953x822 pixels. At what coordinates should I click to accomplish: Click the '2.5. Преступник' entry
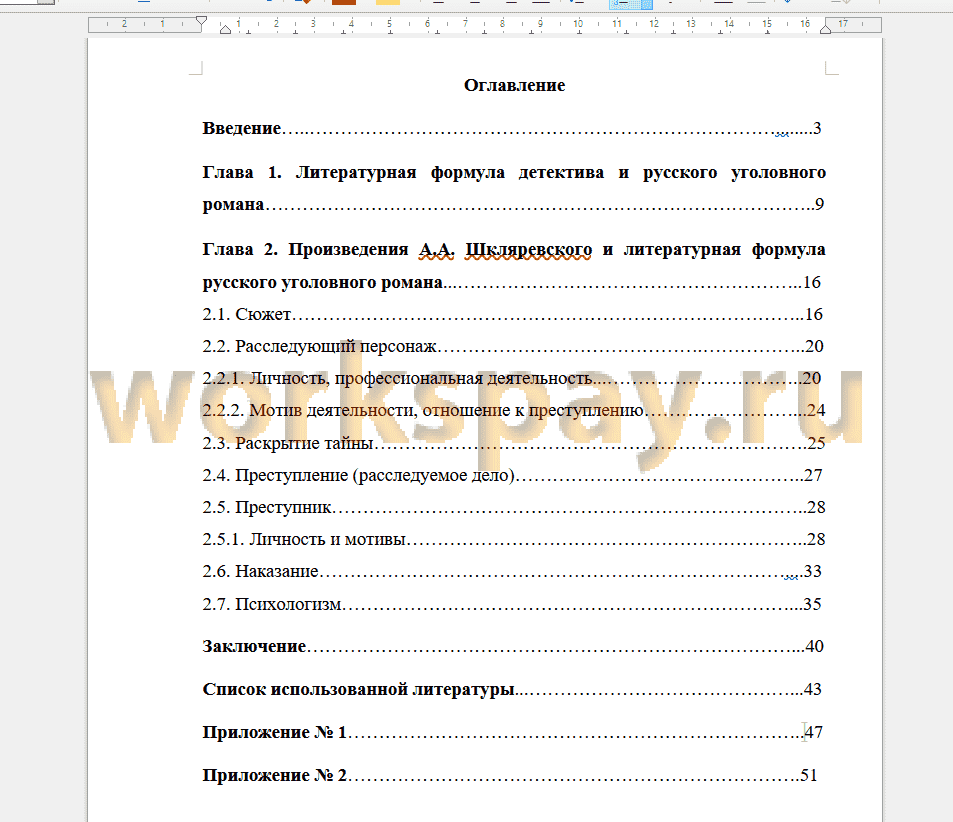coord(514,507)
